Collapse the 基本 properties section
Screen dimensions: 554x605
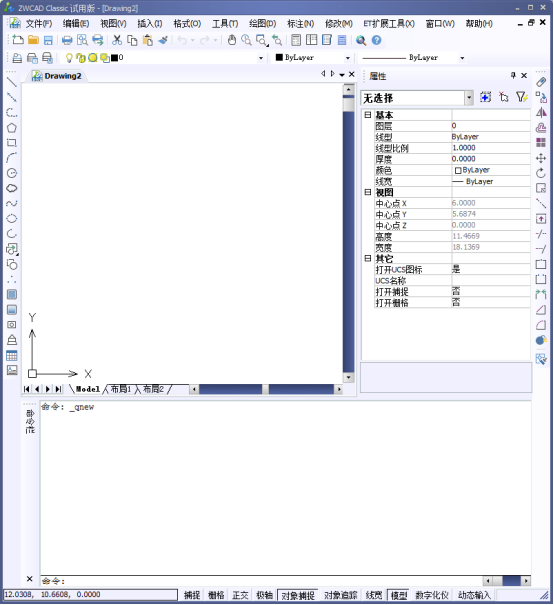[368, 115]
